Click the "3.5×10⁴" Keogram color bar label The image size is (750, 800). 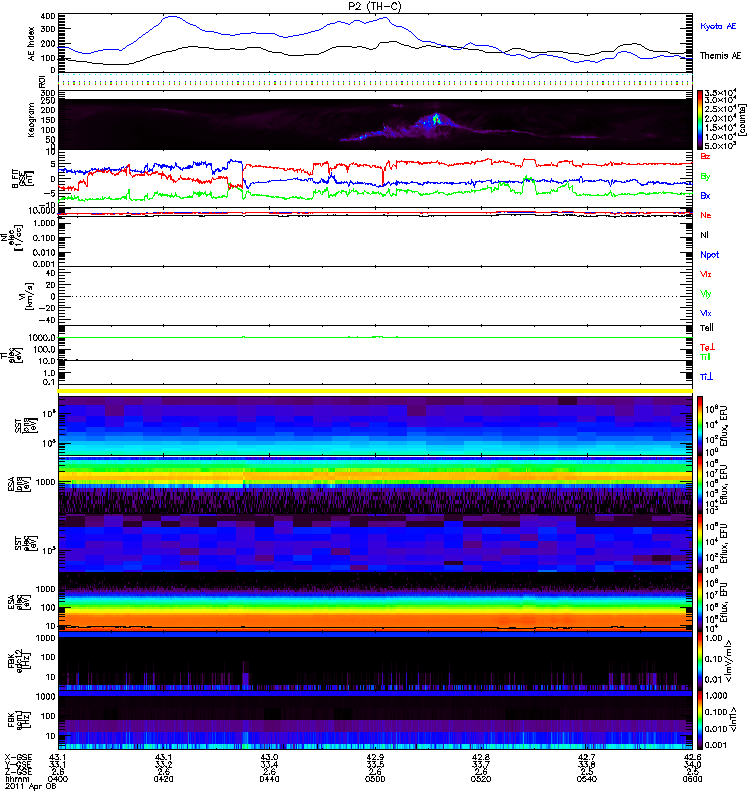click(720, 93)
